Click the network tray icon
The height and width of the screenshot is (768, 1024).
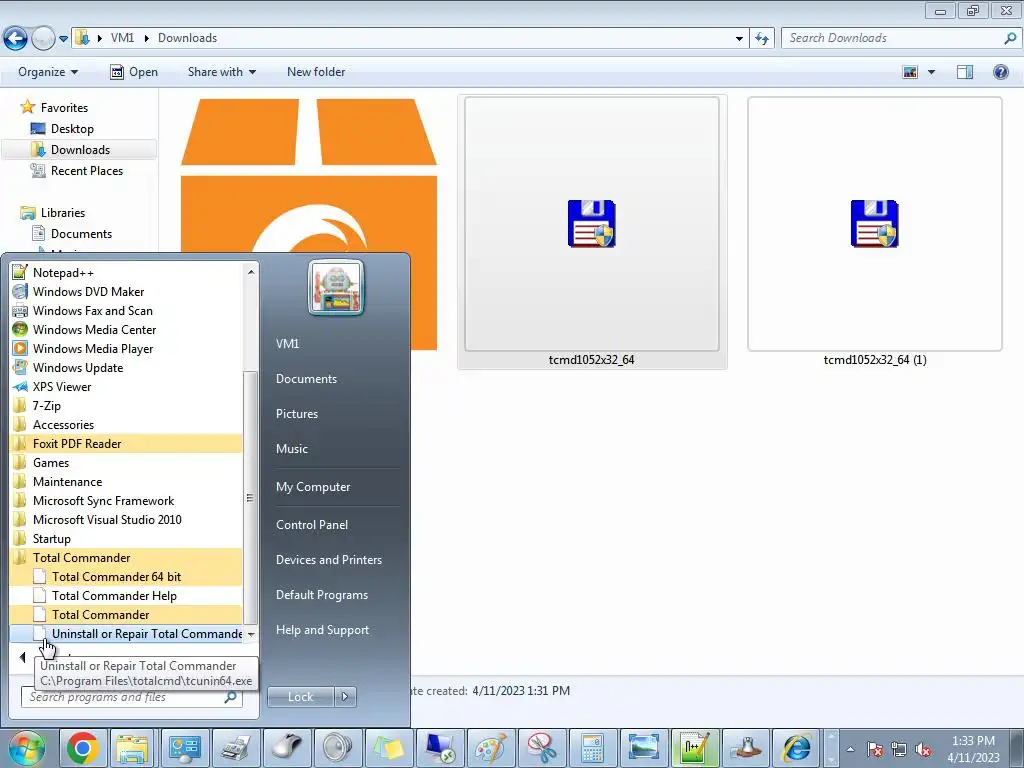[899, 750]
